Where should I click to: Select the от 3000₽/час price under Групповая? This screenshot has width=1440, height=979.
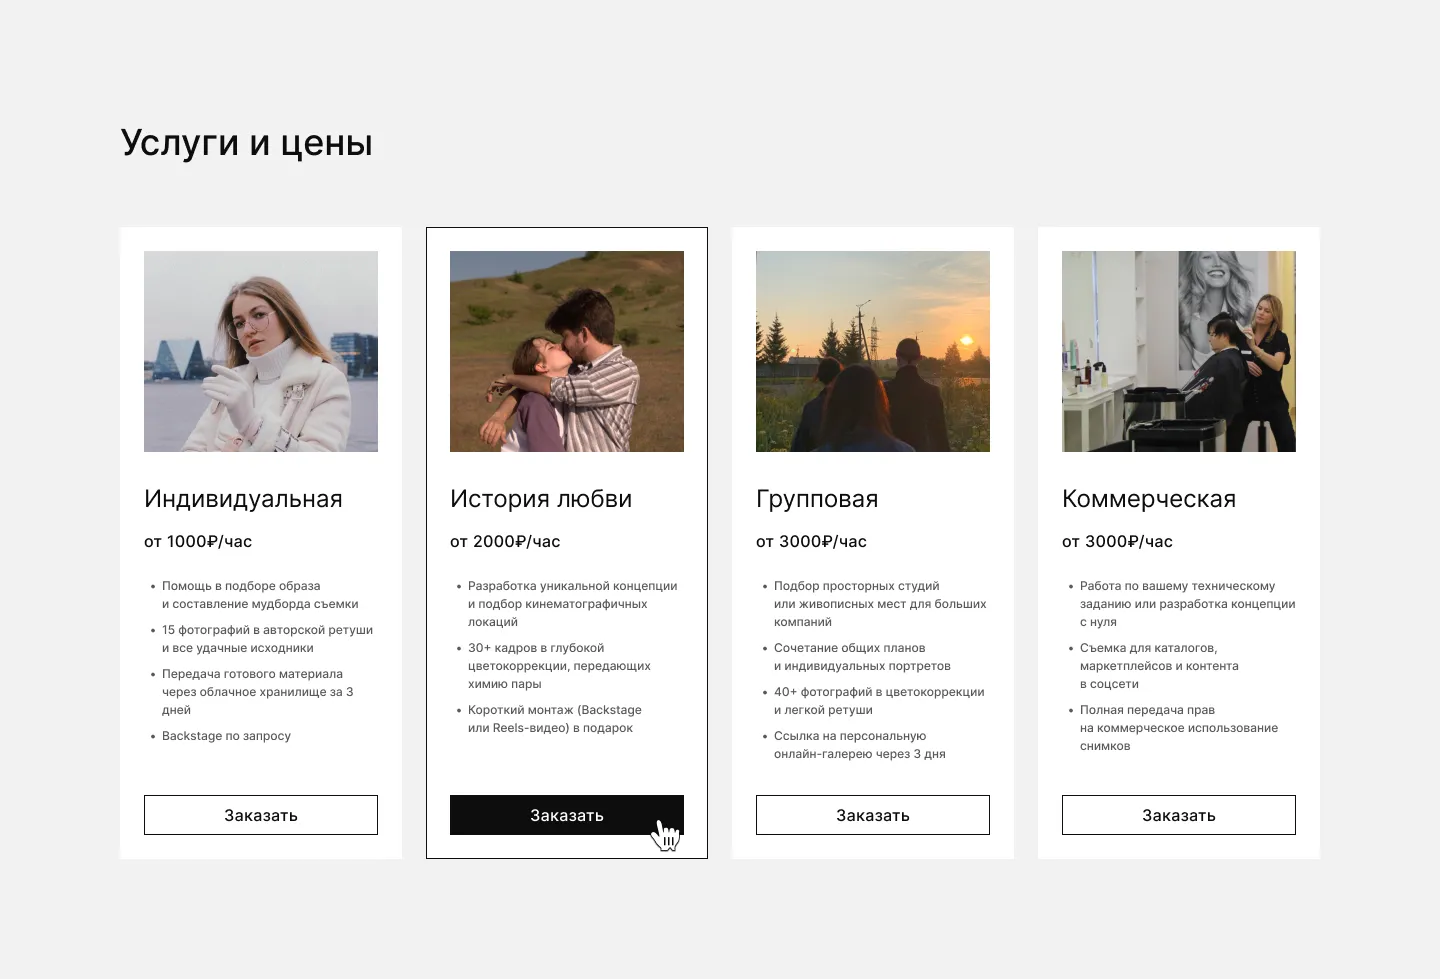(811, 541)
